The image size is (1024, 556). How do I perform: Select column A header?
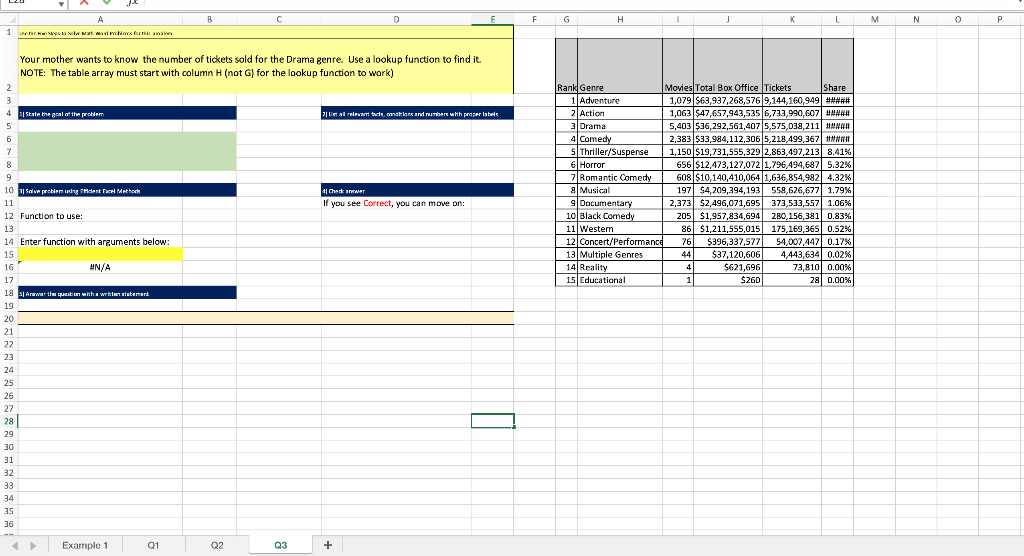(x=100, y=20)
